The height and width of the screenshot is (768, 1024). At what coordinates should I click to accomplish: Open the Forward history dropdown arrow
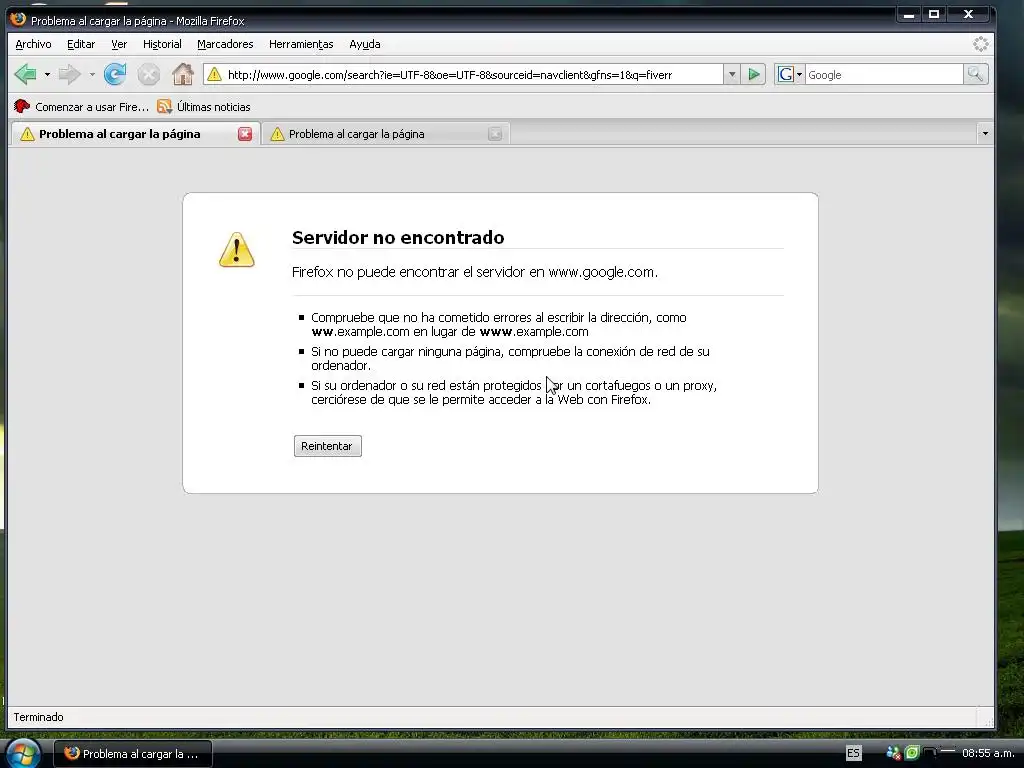coord(92,74)
